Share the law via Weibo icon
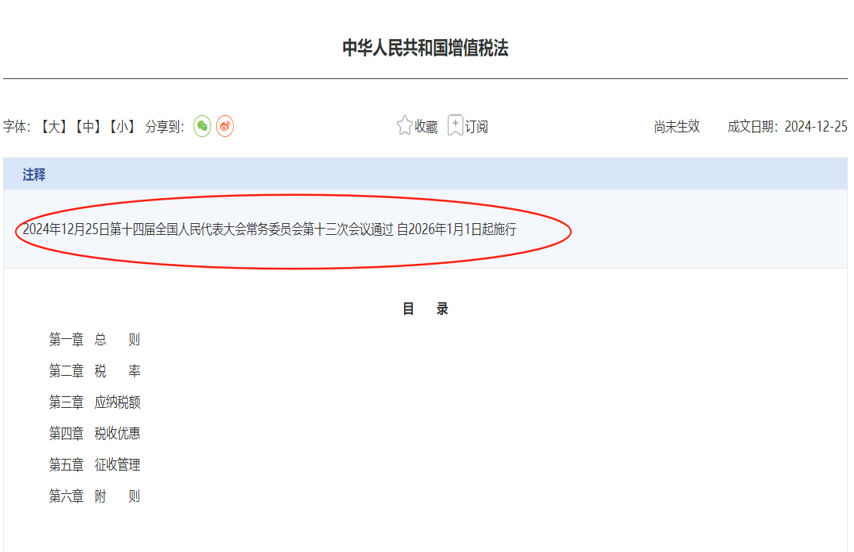 [x=225, y=127]
